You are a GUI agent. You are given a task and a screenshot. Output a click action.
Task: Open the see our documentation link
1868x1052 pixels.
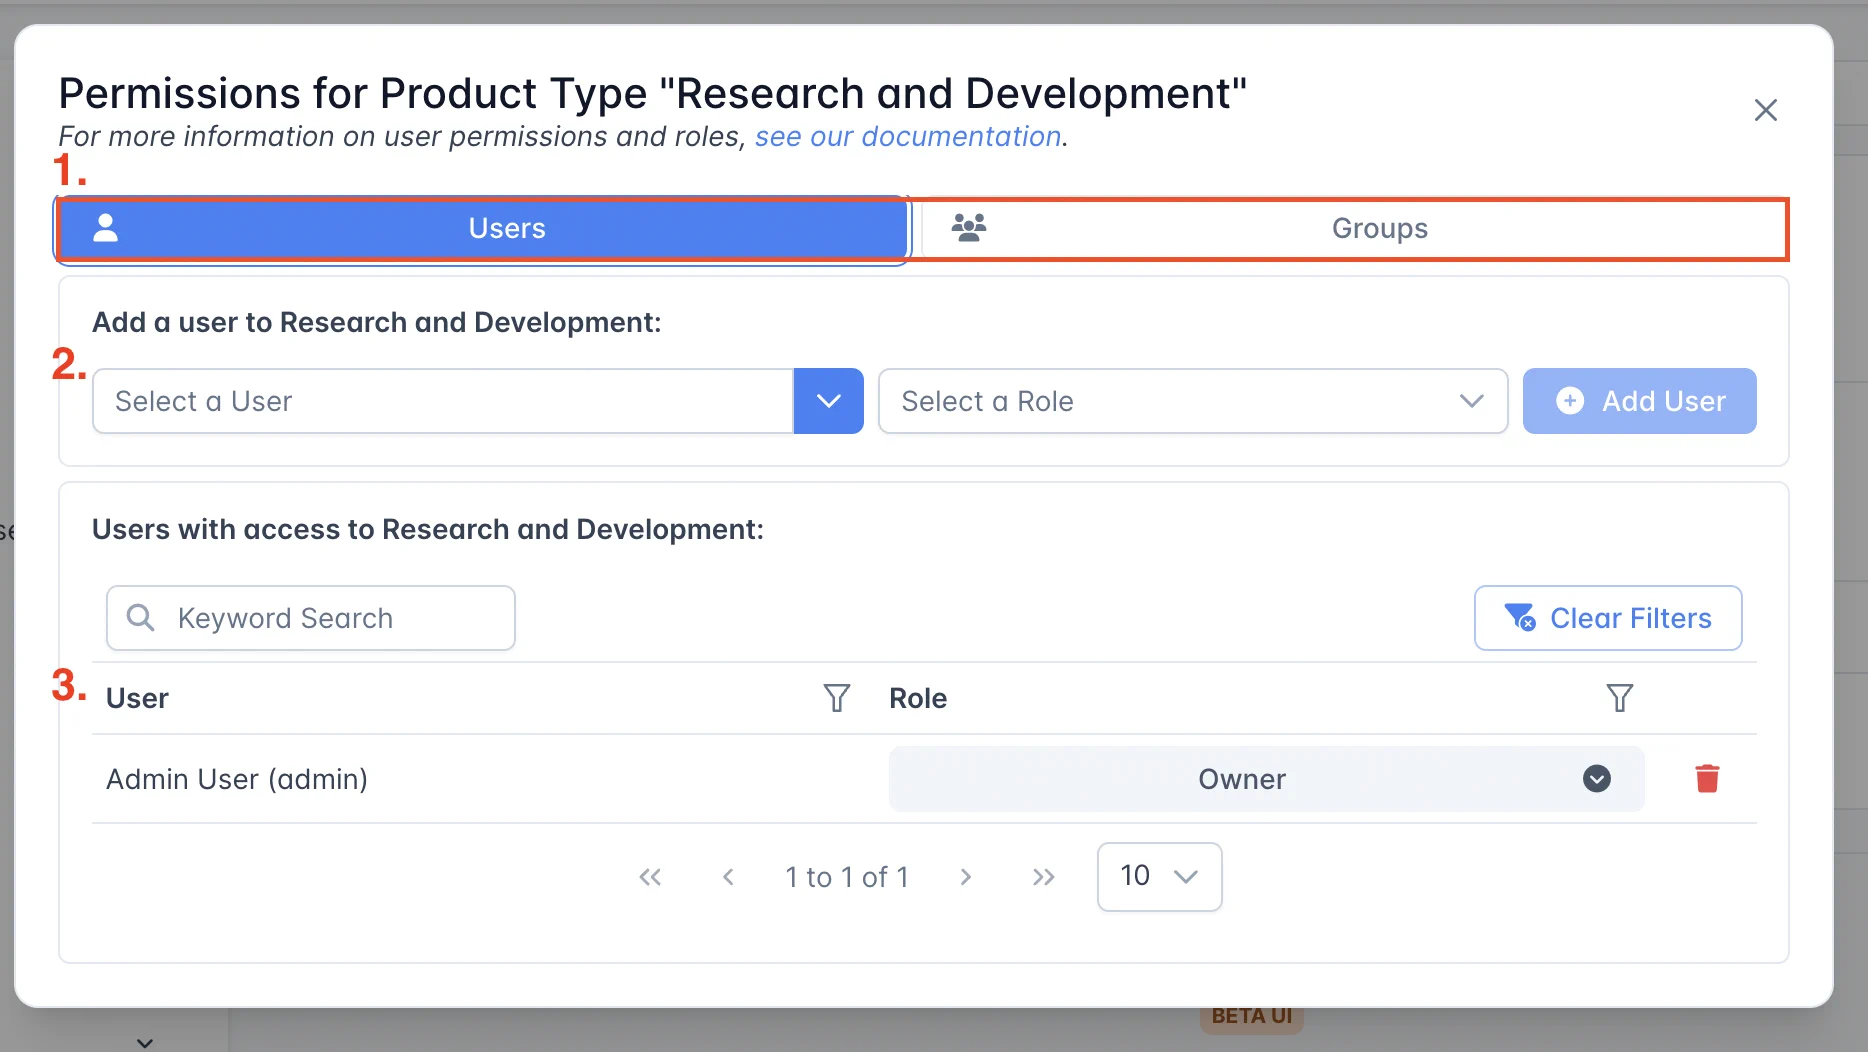pos(907,137)
